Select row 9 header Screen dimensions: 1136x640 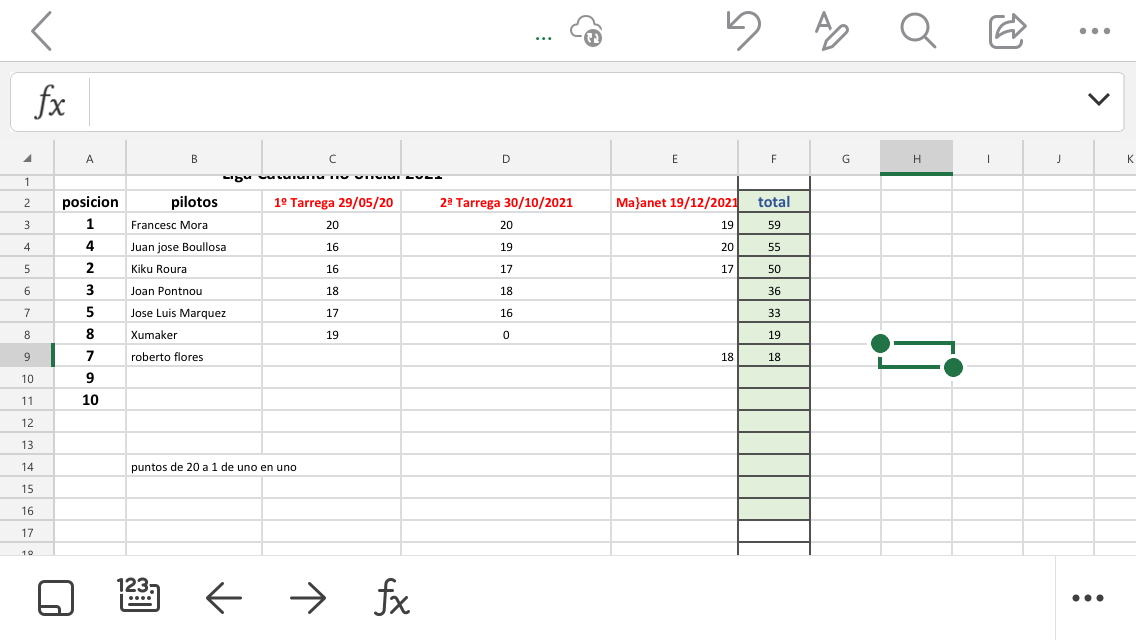click(27, 356)
